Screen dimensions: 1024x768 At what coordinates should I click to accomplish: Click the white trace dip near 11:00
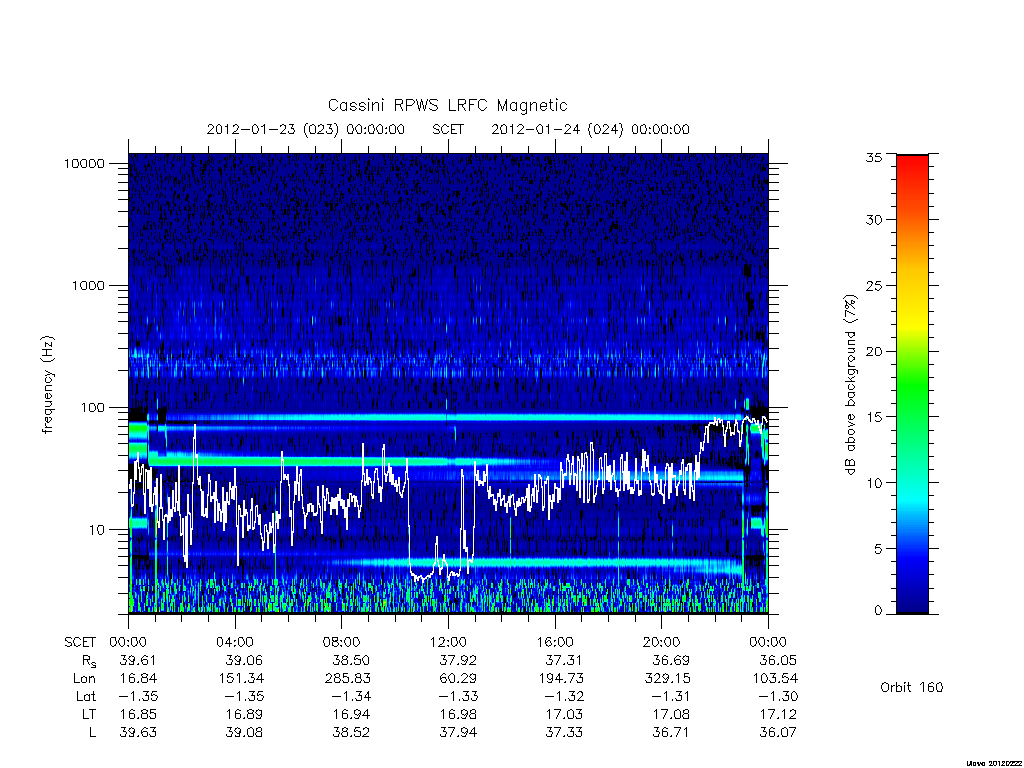pos(422,576)
